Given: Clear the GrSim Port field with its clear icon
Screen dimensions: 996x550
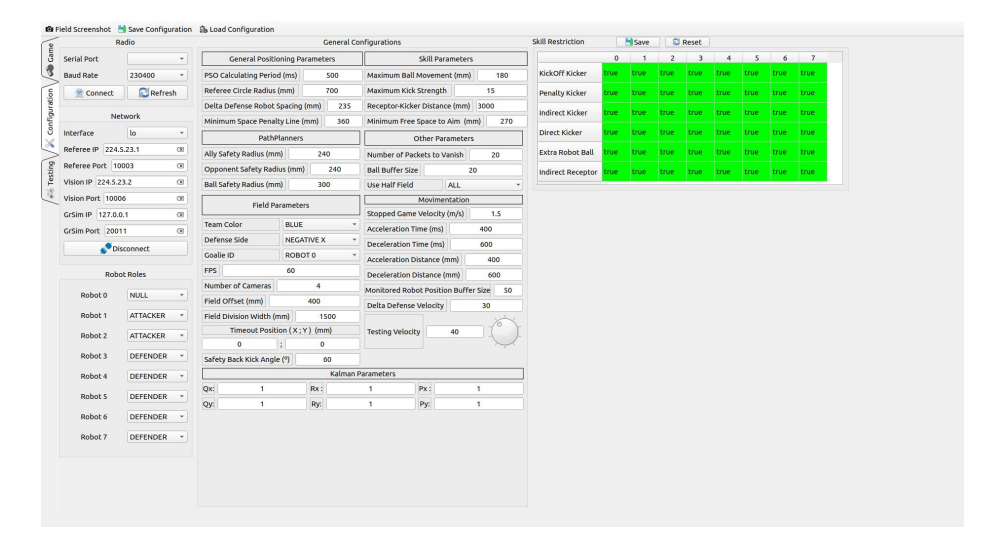Looking at the screenshot, I should [x=180, y=231].
